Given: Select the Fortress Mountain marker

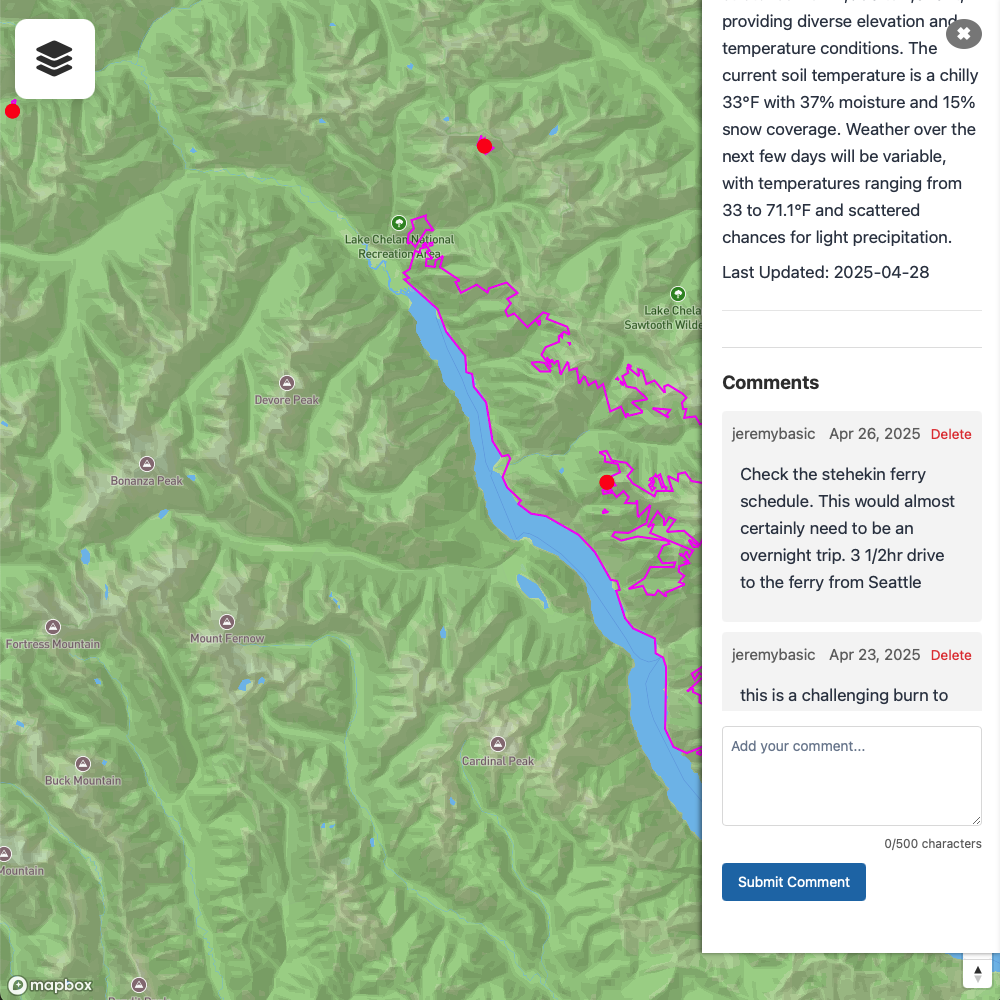Looking at the screenshot, I should click(x=53, y=627).
